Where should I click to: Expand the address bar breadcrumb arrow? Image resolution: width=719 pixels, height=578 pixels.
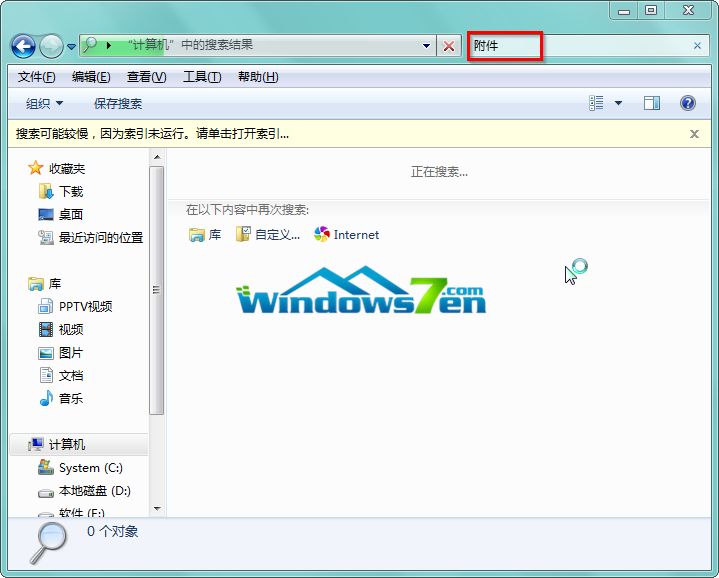pyautogui.click(x=109, y=45)
